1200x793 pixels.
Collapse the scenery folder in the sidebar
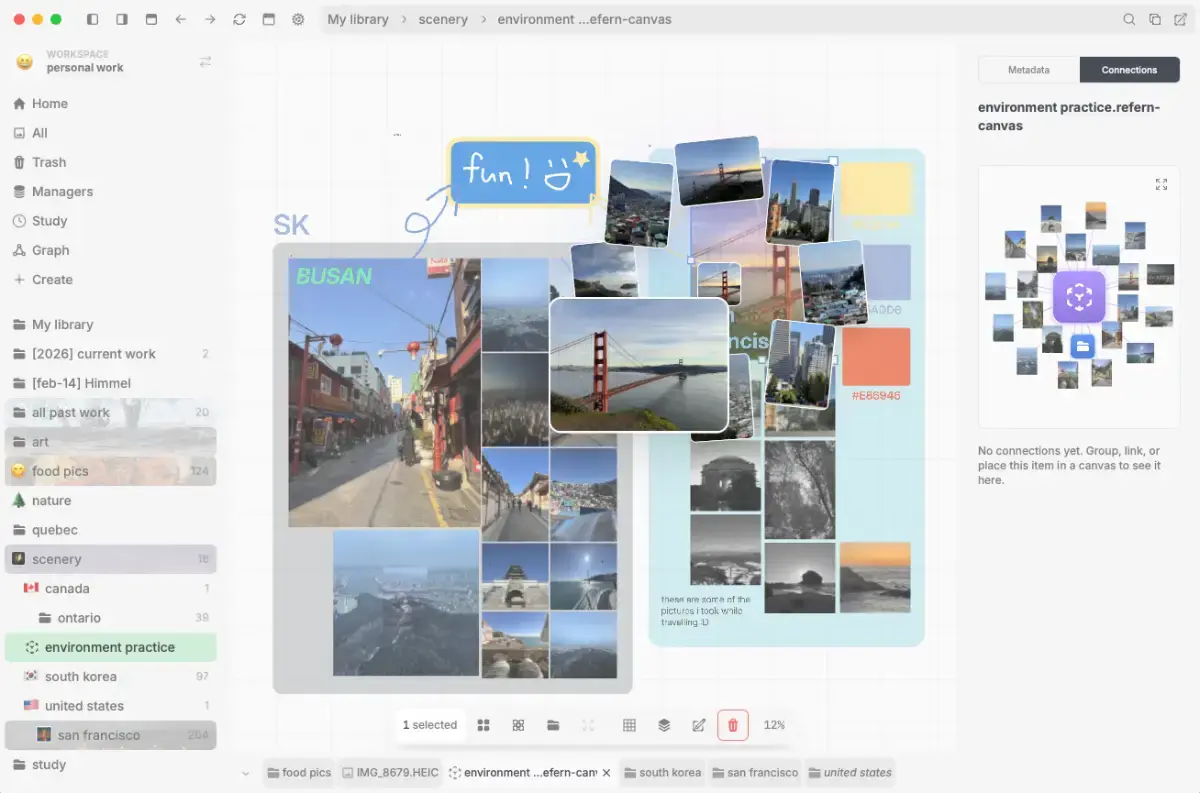[x=110, y=559]
